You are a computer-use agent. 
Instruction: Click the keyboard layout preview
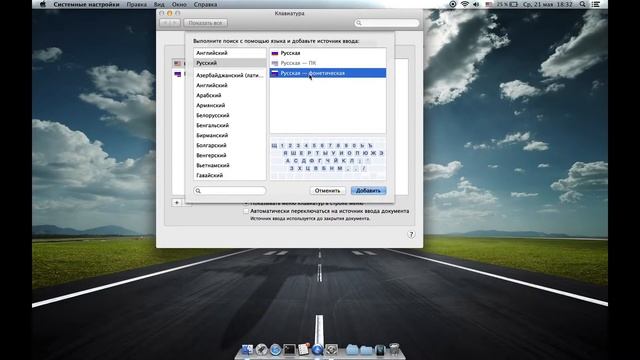tap(328, 157)
